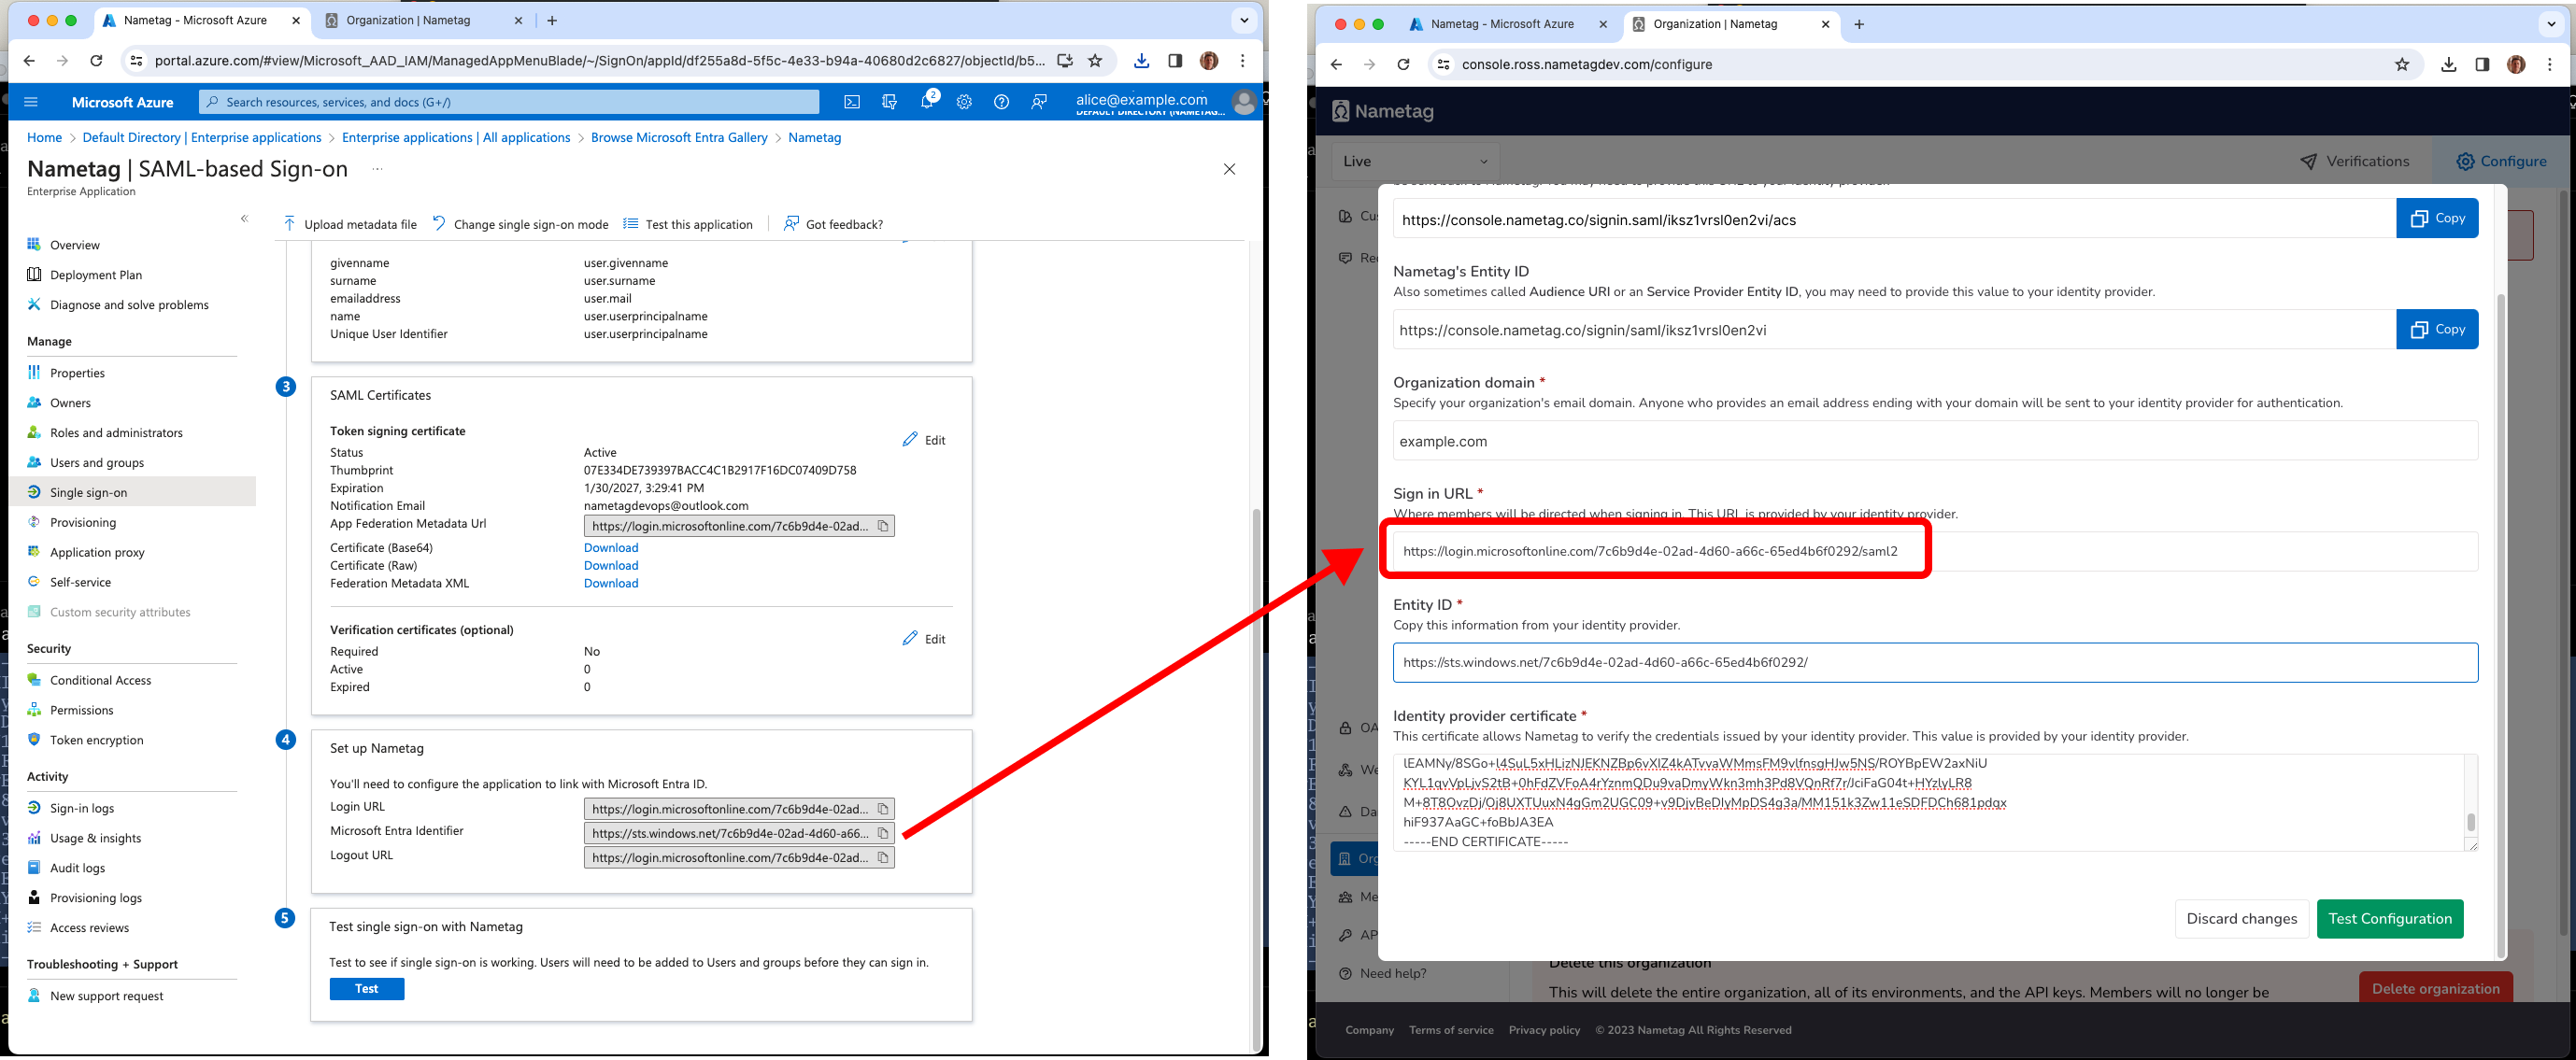The width and height of the screenshot is (2576, 1060).
Task: Copy App Federation Metadata Url
Action: (883, 526)
